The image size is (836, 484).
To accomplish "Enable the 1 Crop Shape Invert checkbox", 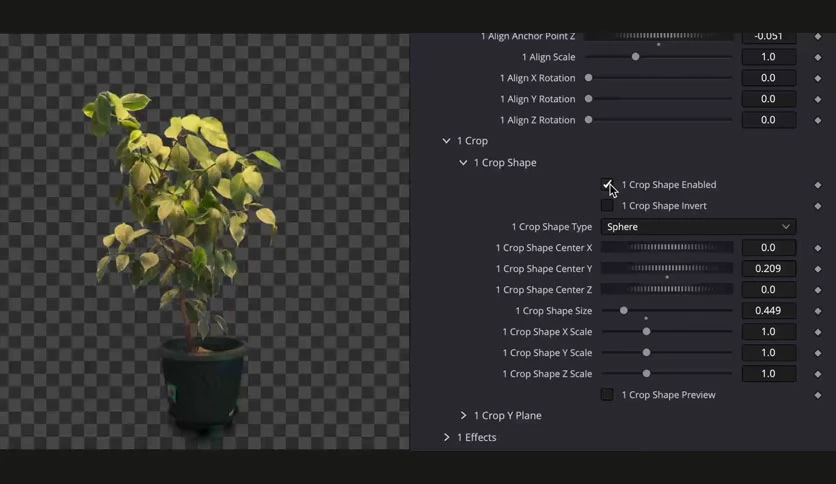I will coord(607,205).
